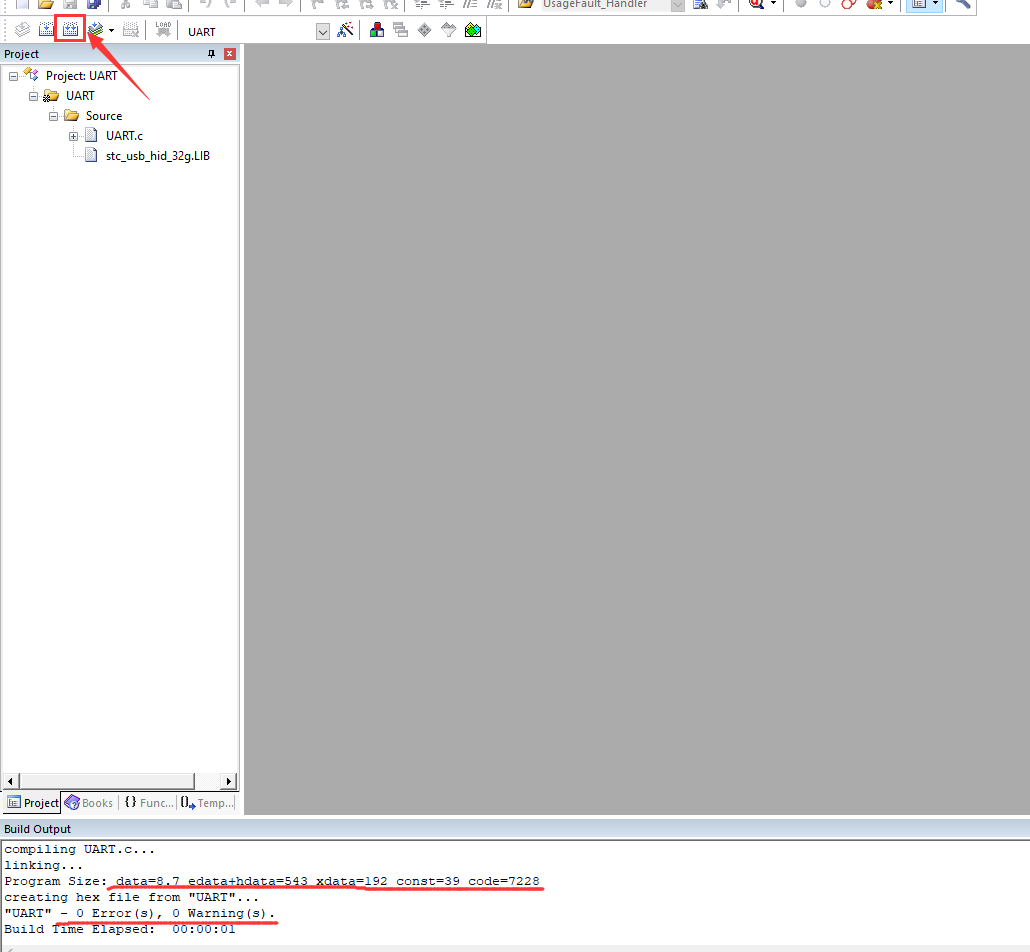Open the debug session dropdown arrow
The width and height of the screenshot is (1030, 952).
(x=773, y=4)
